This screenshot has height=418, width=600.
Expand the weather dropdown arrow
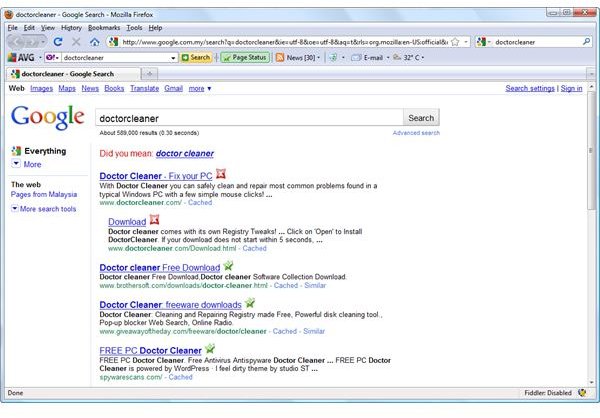coord(422,57)
